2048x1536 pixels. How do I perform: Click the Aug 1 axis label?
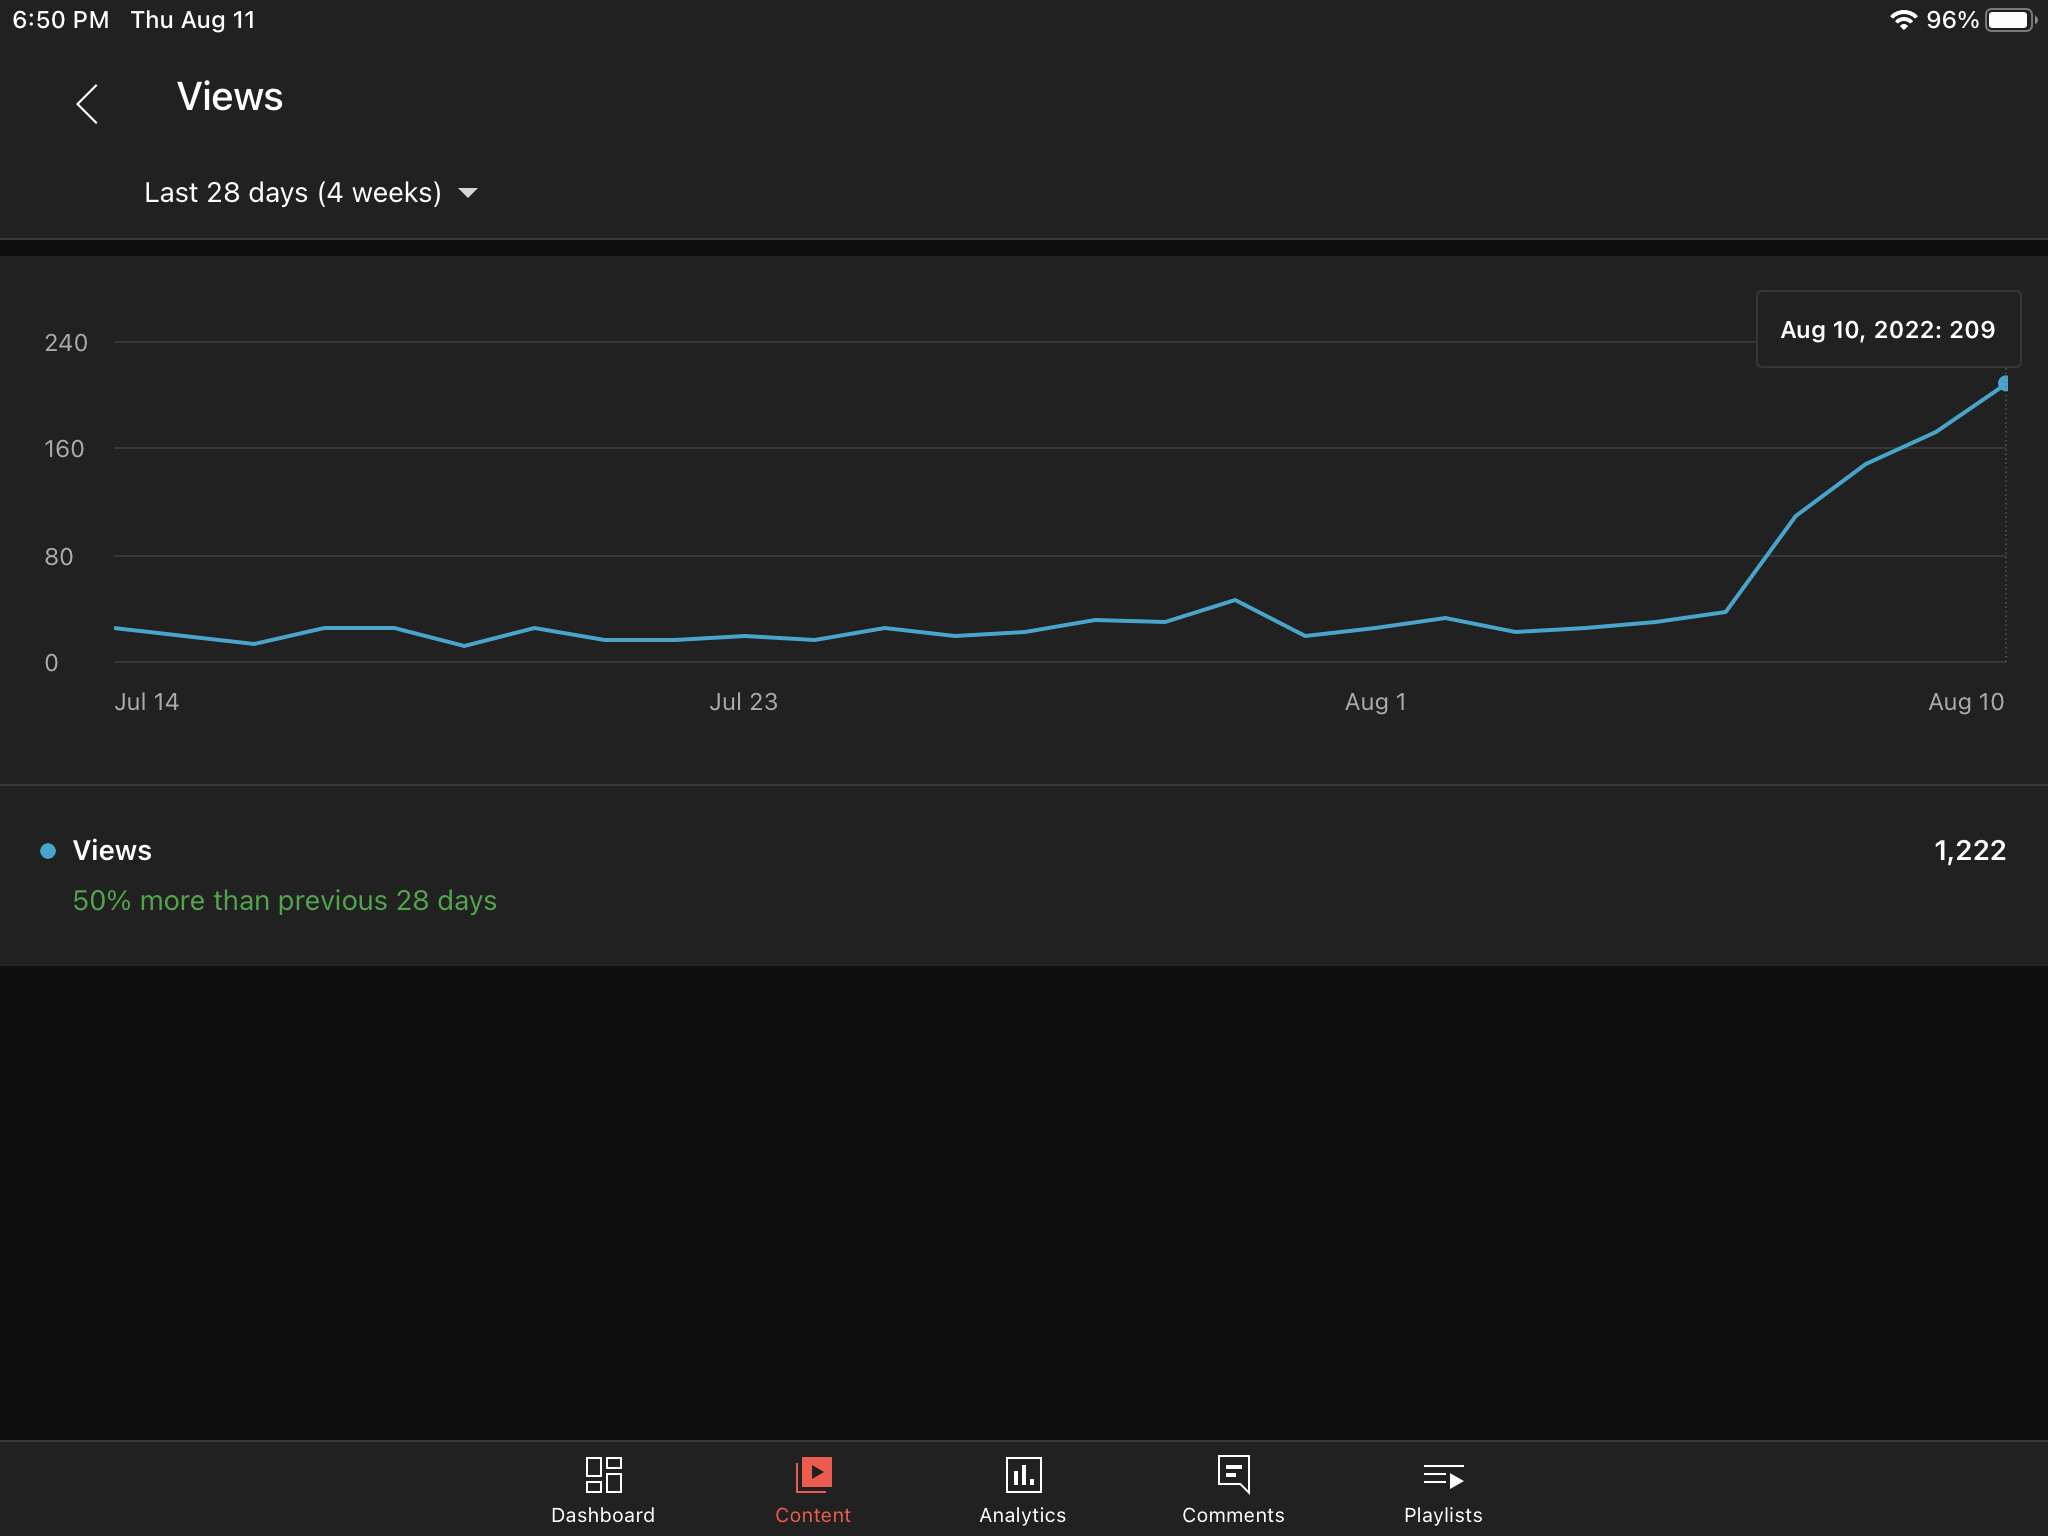point(1376,702)
